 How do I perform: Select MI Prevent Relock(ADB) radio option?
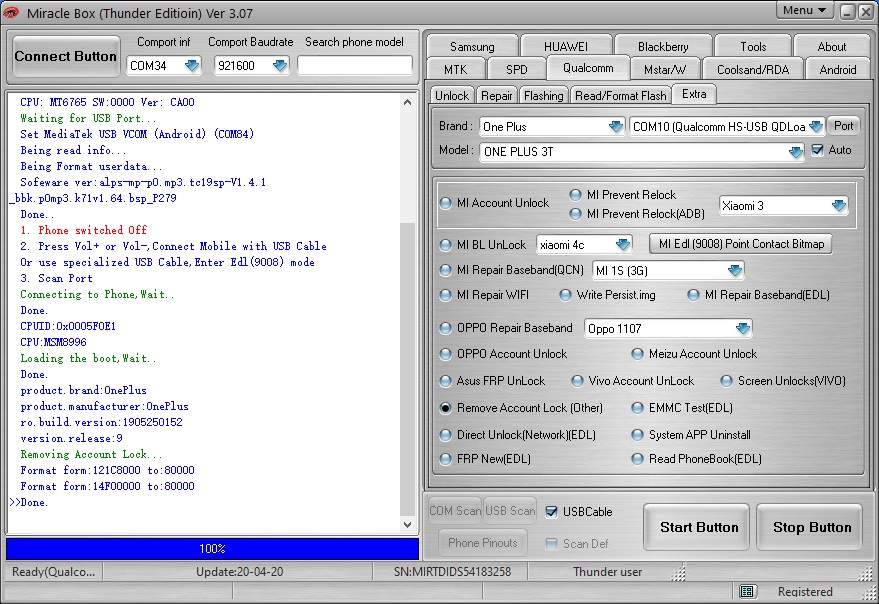(575, 214)
